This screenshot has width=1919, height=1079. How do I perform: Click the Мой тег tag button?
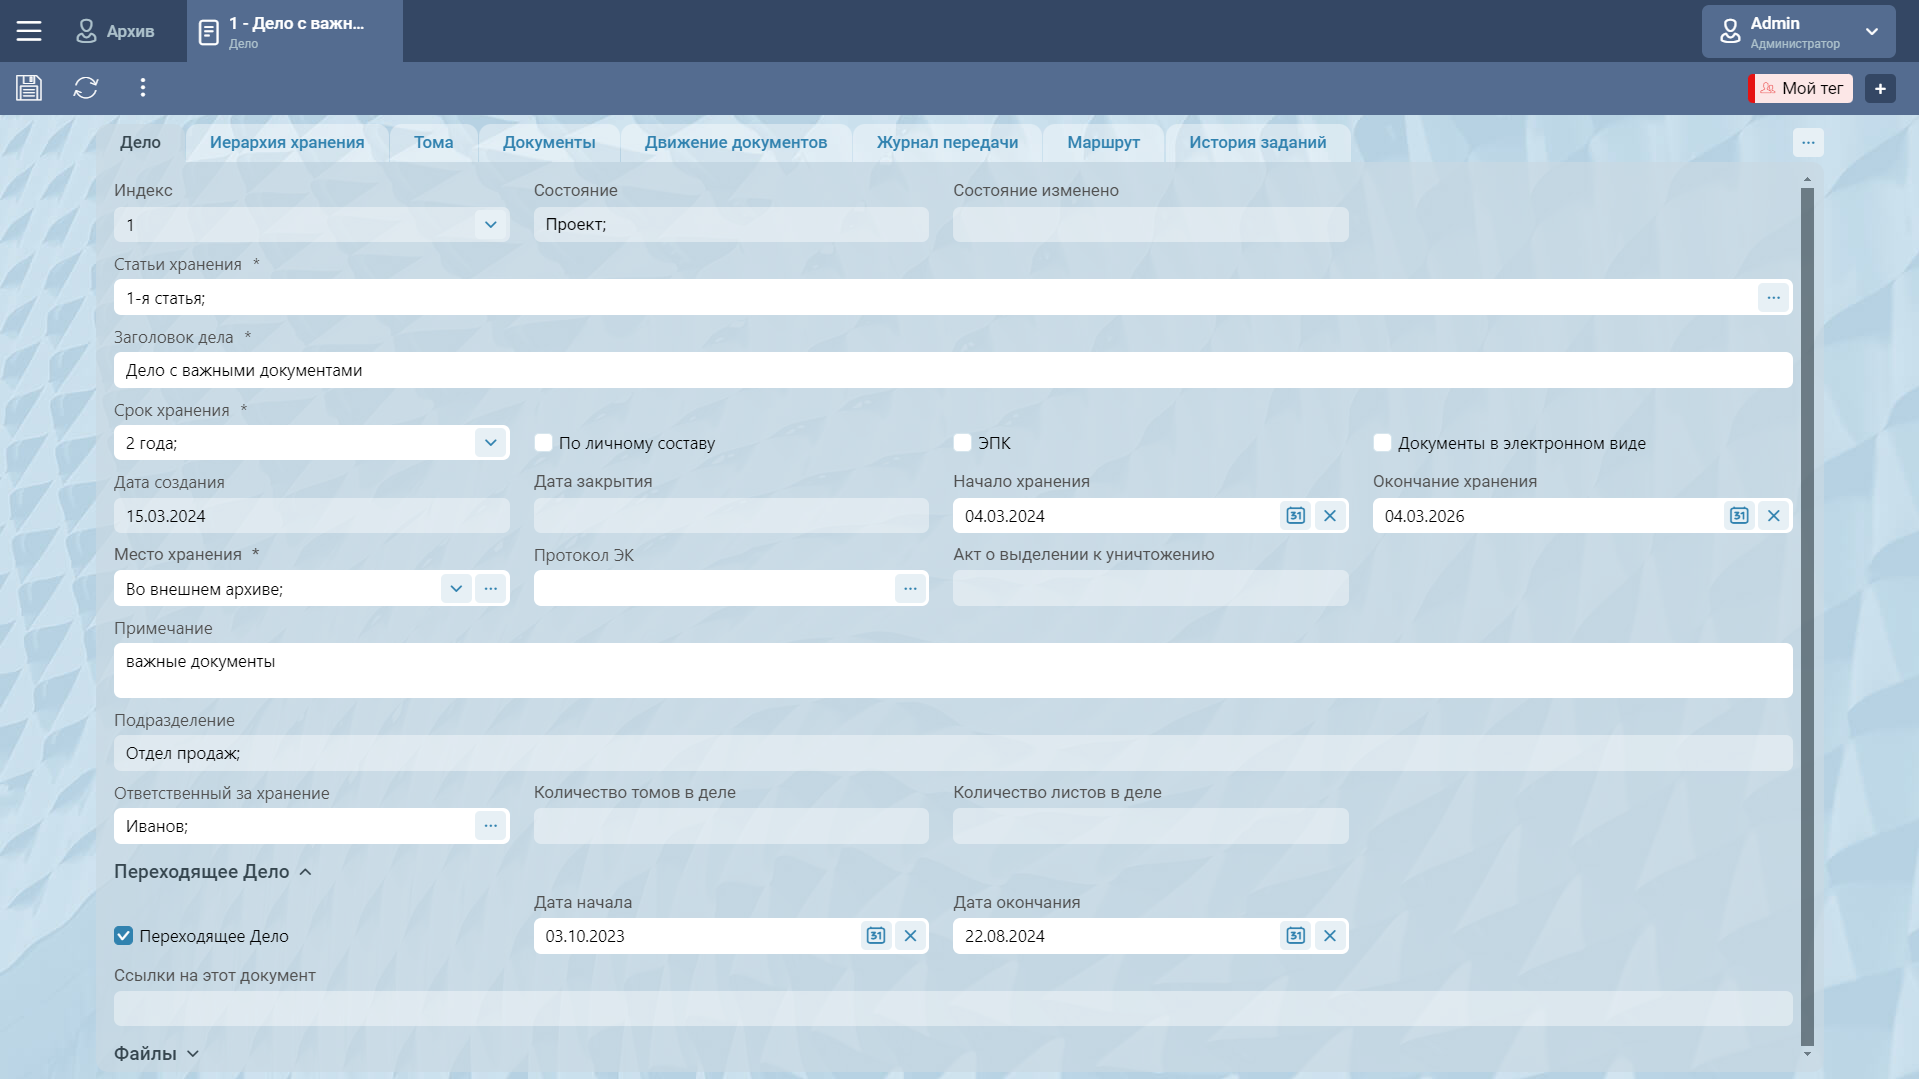click(1801, 89)
